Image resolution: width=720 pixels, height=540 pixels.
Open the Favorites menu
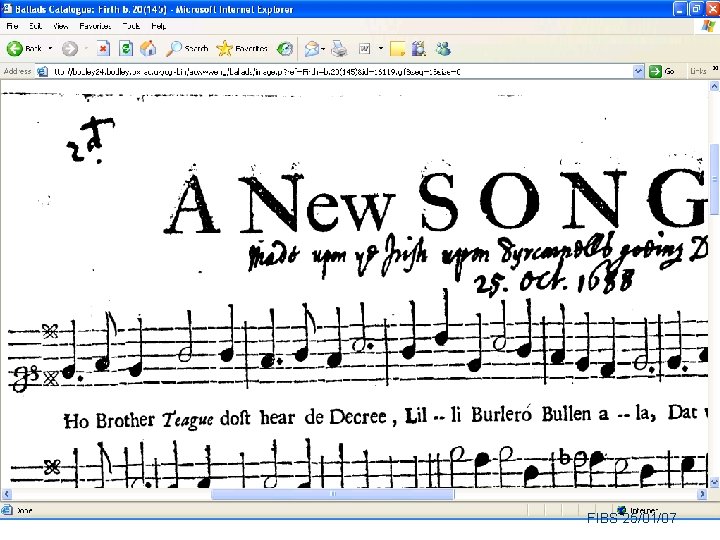[x=95, y=26]
